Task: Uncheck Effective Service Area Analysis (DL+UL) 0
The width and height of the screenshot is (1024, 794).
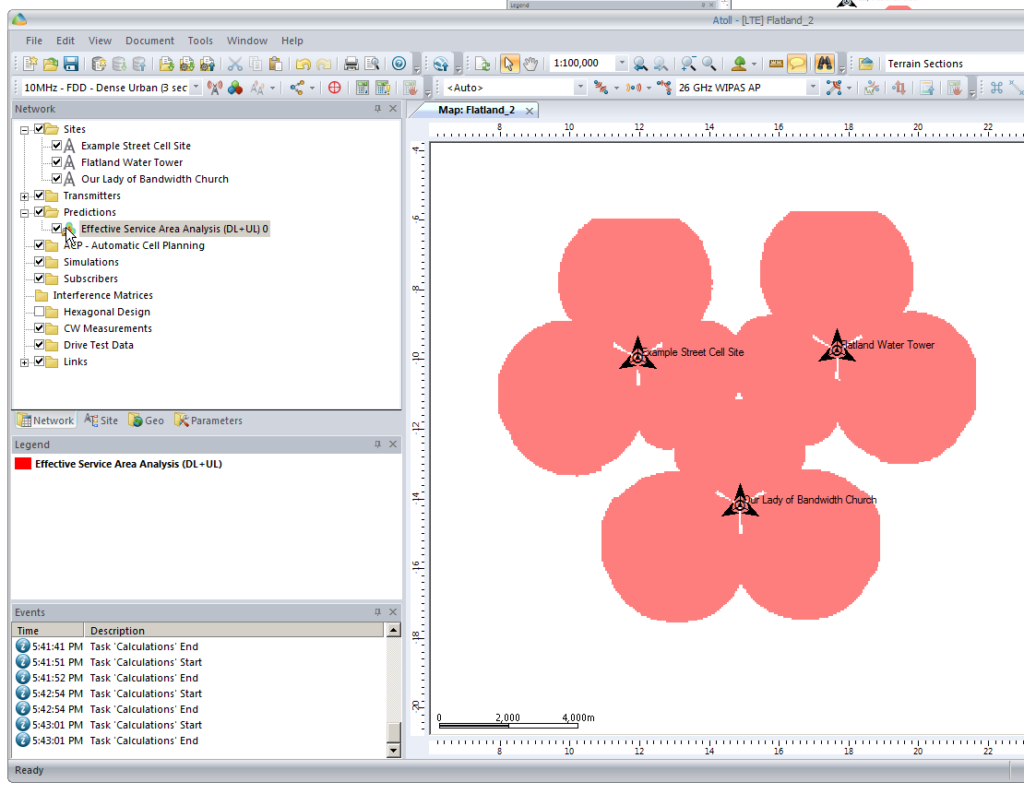Action: (x=56, y=228)
